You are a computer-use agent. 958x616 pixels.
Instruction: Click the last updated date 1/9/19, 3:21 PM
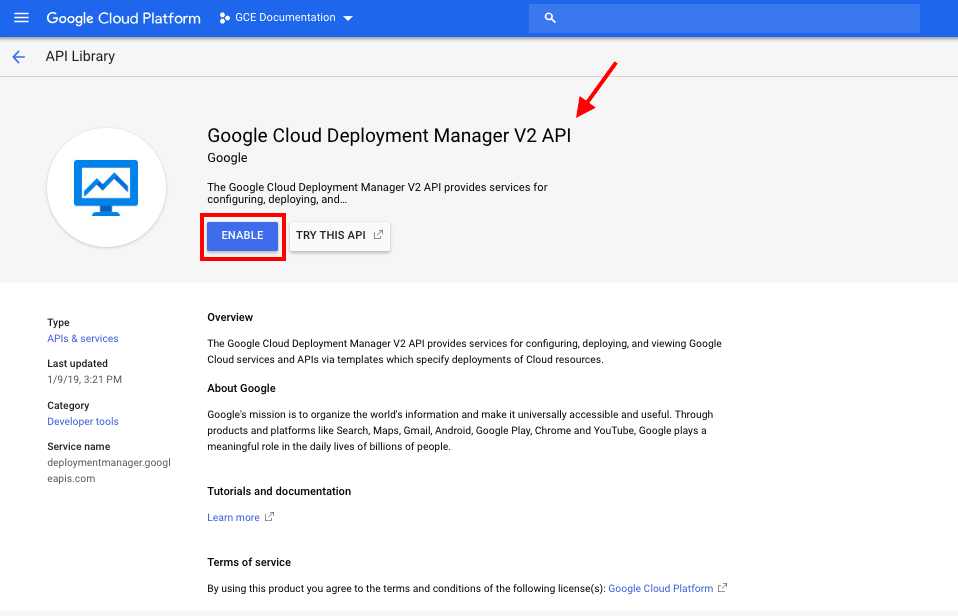(84, 380)
